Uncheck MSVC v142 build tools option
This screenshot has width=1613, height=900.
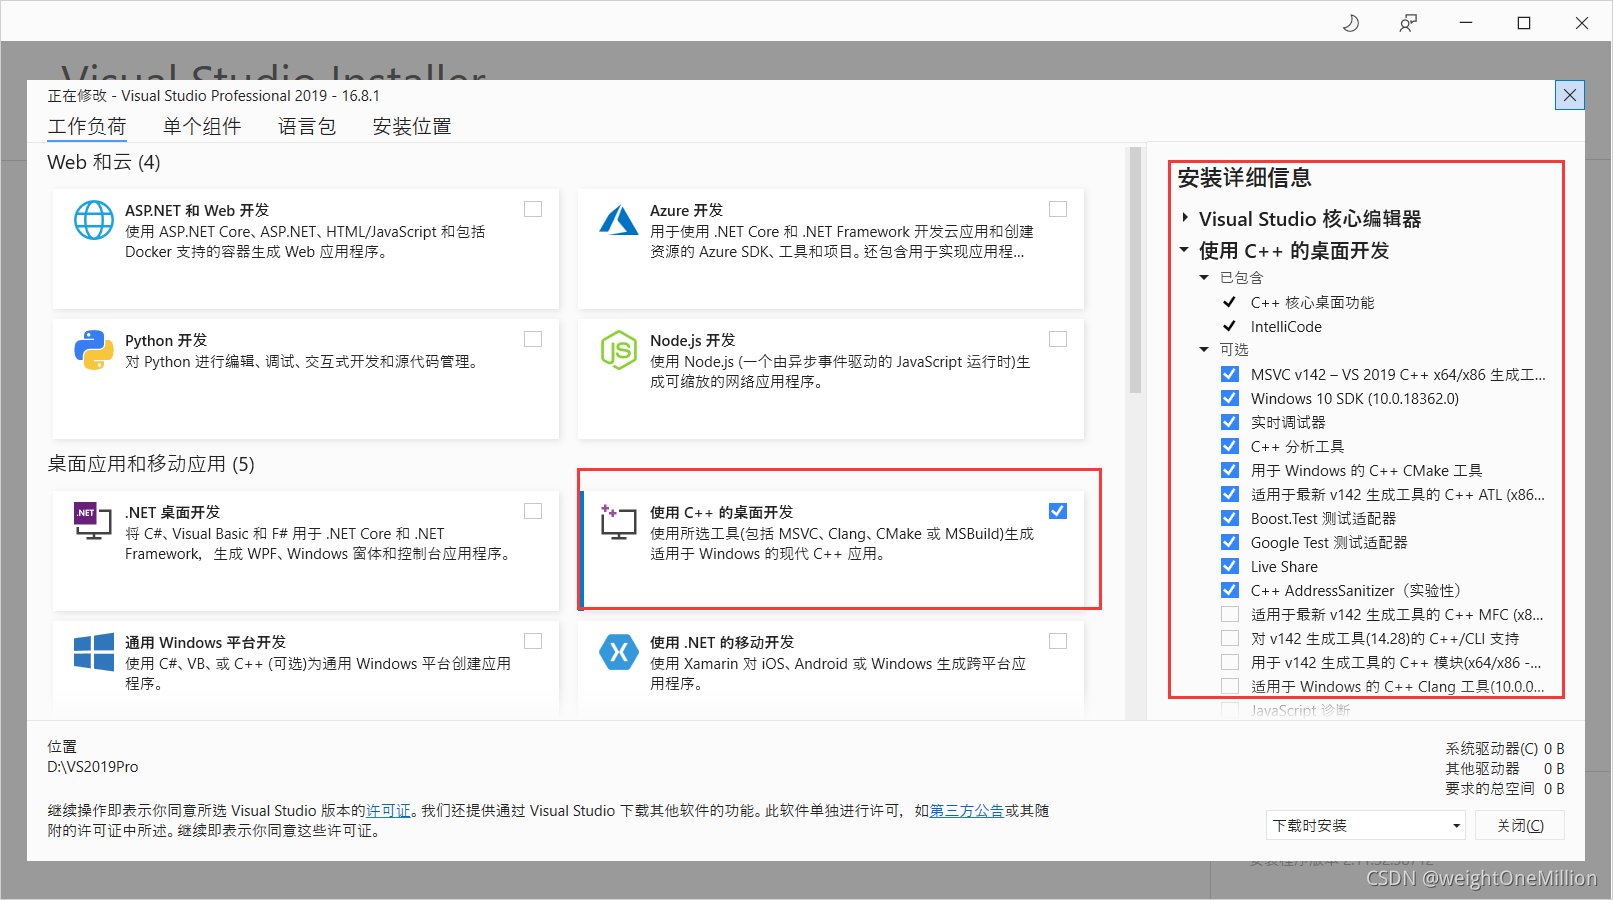click(x=1230, y=374)
